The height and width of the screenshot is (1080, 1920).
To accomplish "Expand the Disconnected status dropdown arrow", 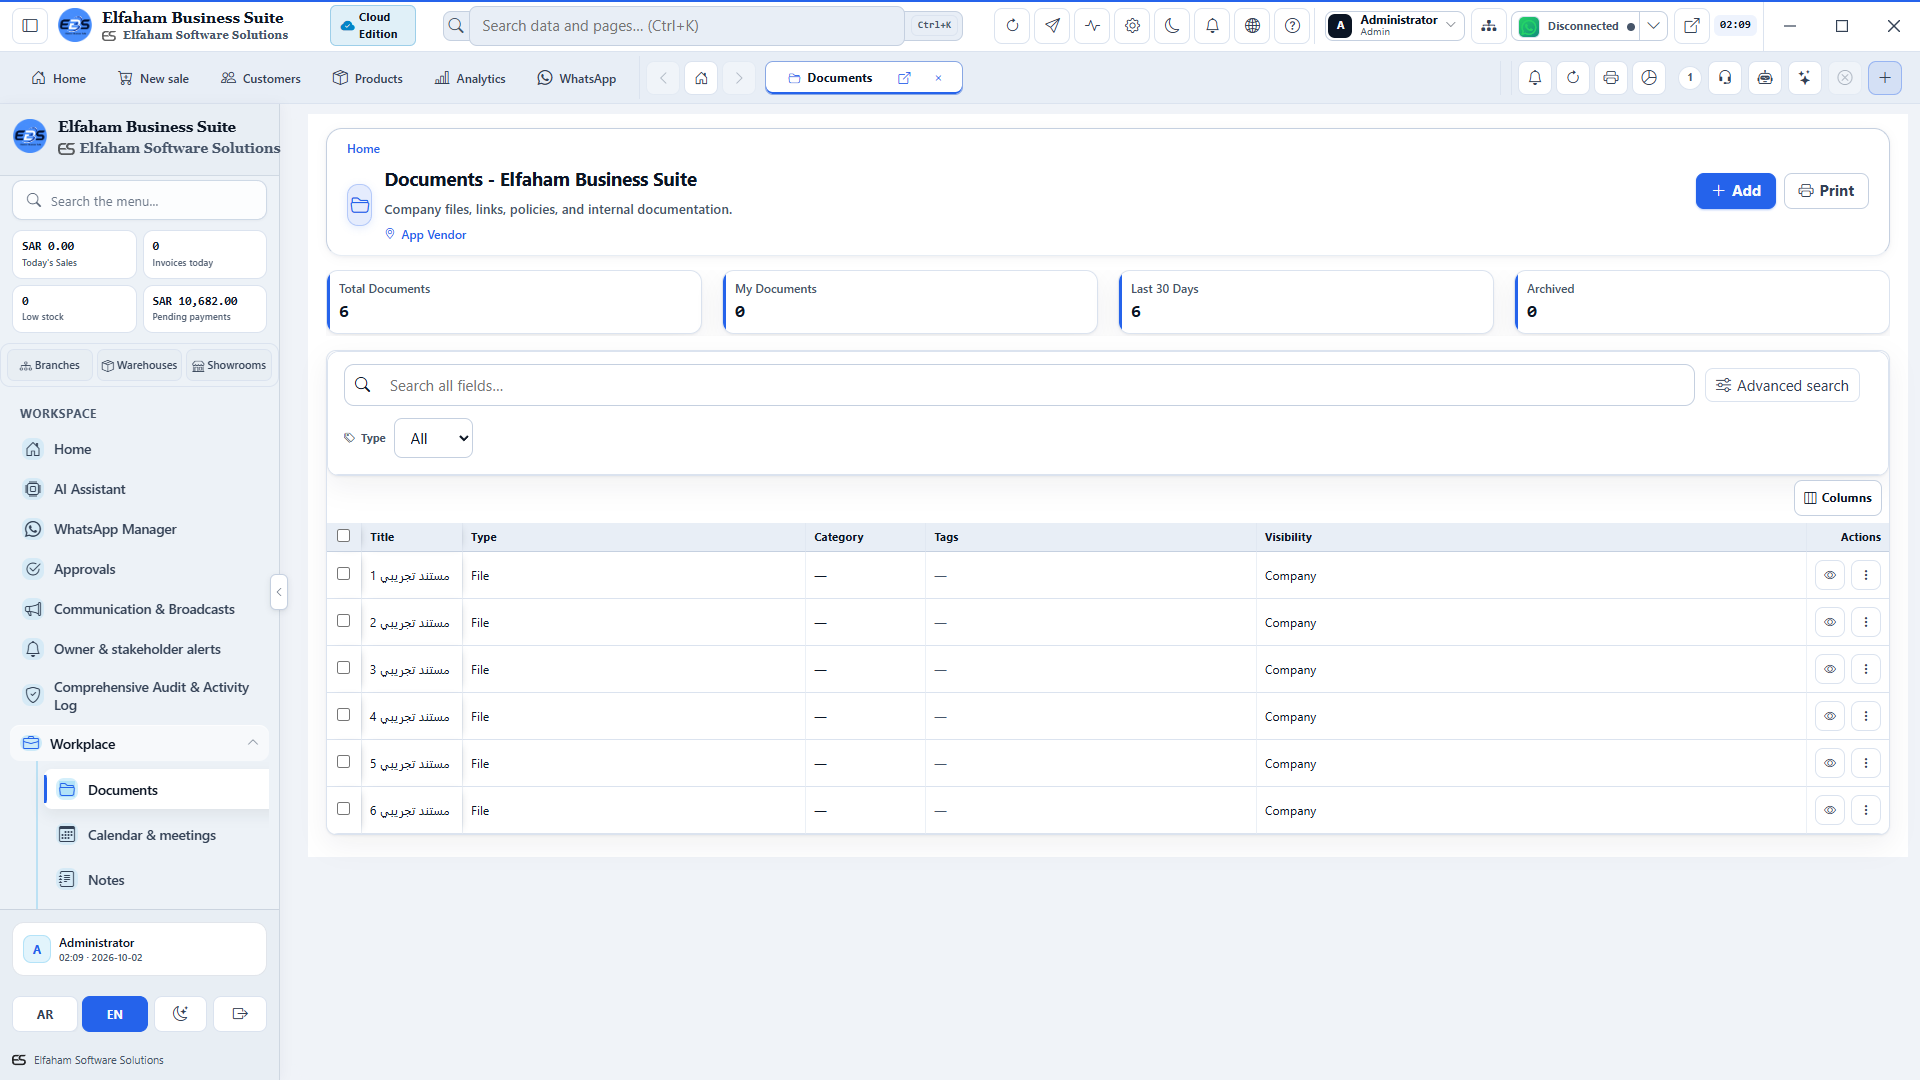I will (x=1653, y=26).
